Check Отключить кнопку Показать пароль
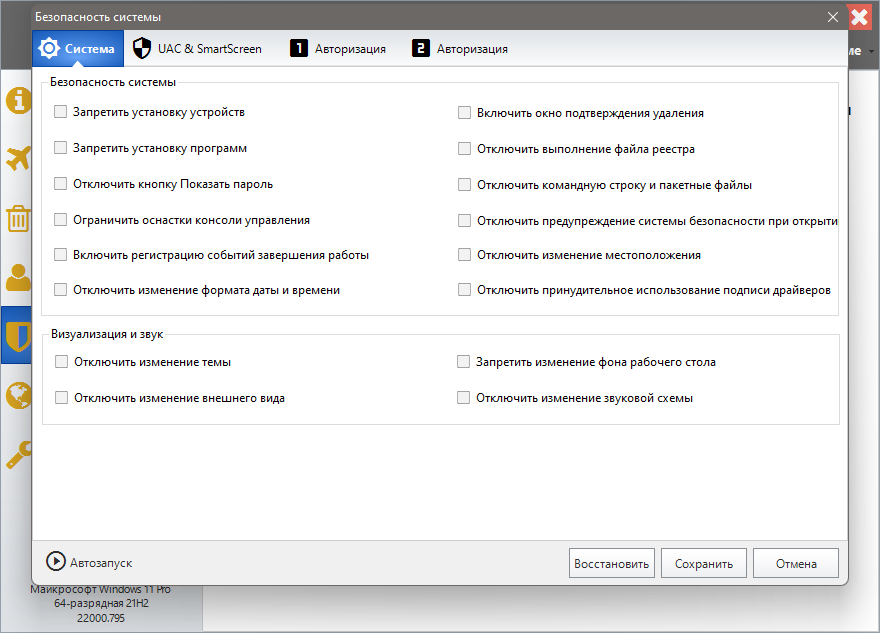This screenshot has height=633, width=880. click(x=62, y=184)
